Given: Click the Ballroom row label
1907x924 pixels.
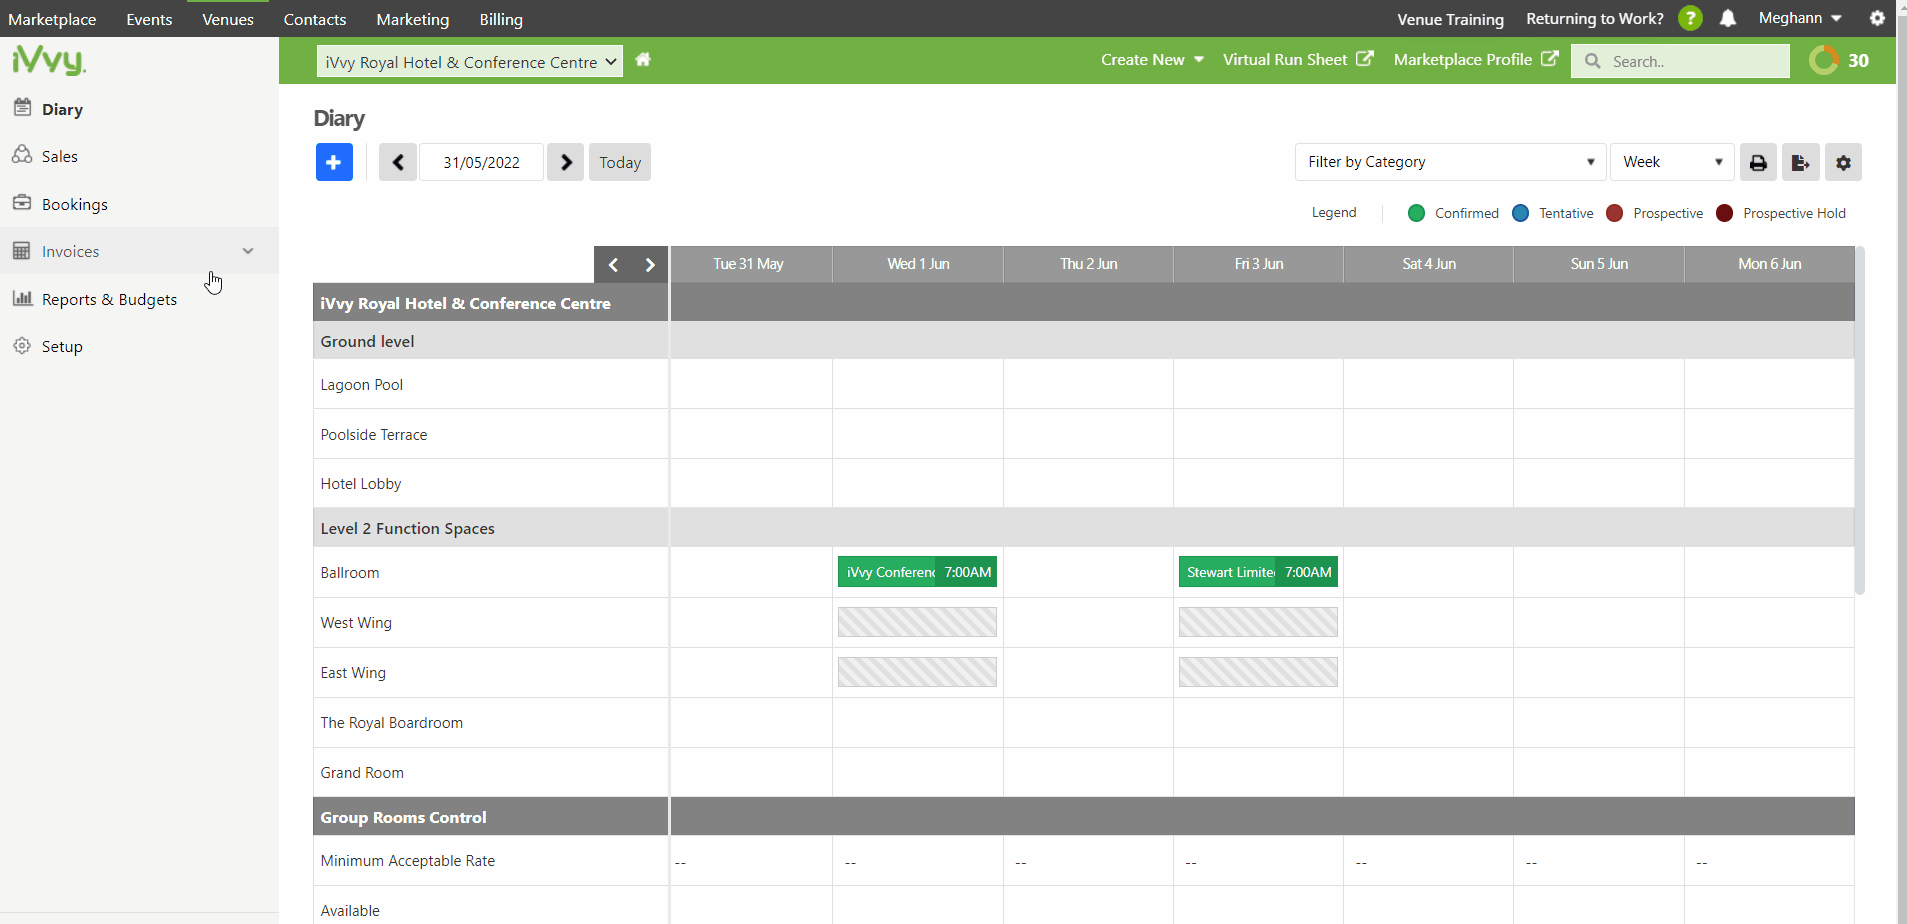Looking at the screenshot, I should coord(350,573).
